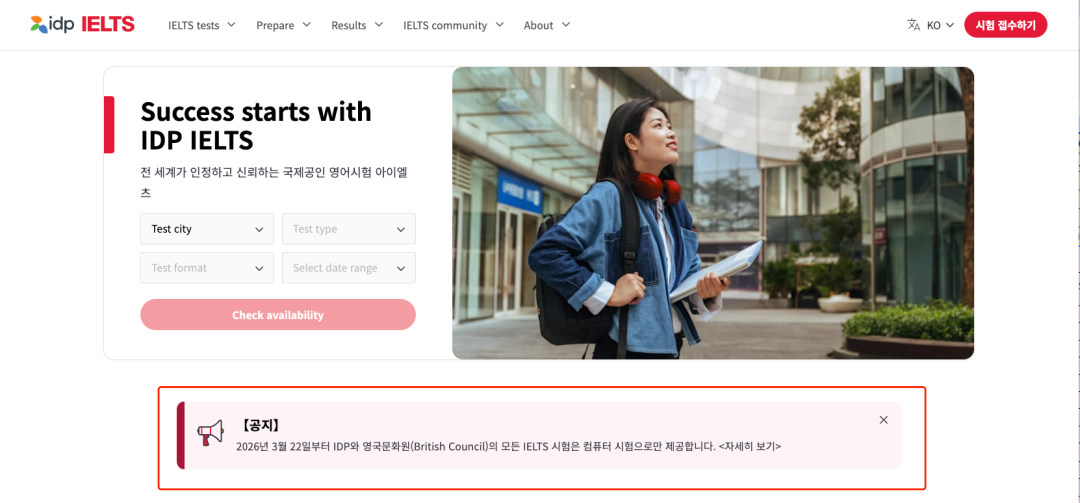Open the IELTS community menu
1080x503 pixels.
click(445, 25)
